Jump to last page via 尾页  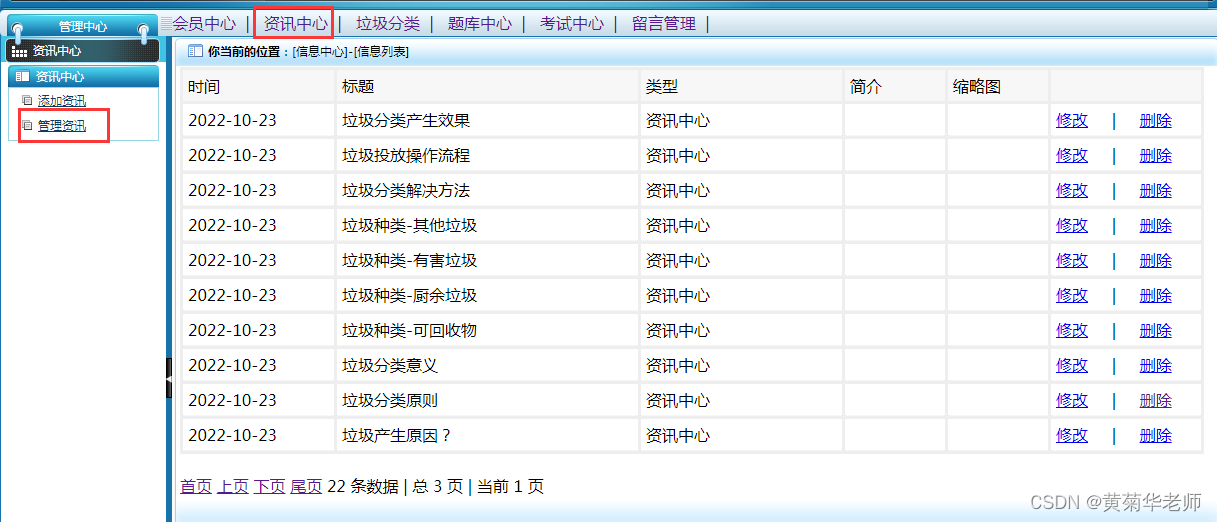pyautogui.click(x=306, y=487)
